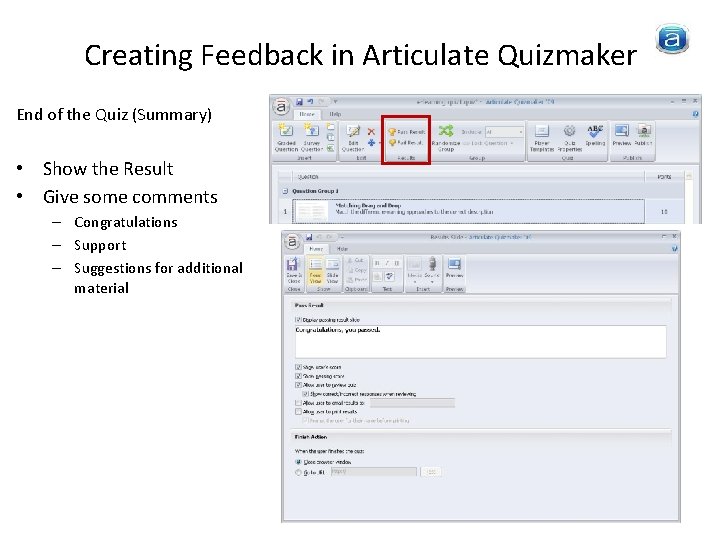Click the passing feedback text box
The width and height of the screenshot is (720, 540).
[480, 342]
